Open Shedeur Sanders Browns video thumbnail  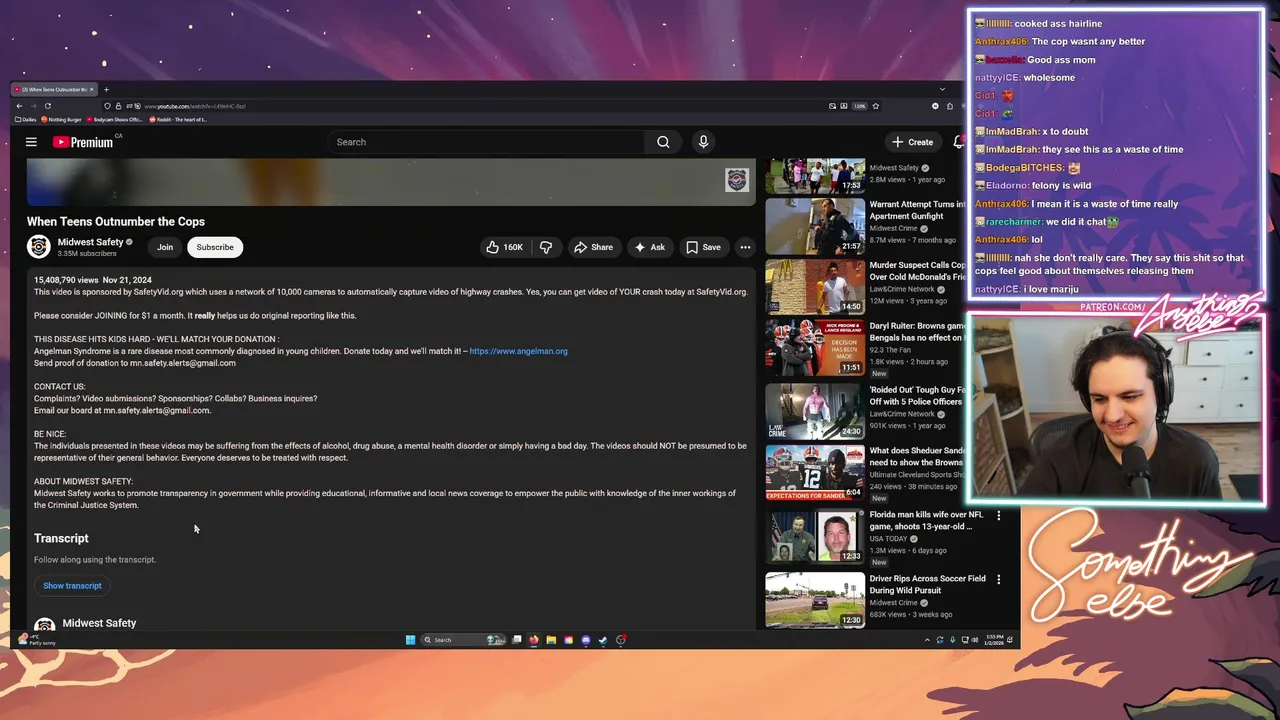click(x=815, y=472)
